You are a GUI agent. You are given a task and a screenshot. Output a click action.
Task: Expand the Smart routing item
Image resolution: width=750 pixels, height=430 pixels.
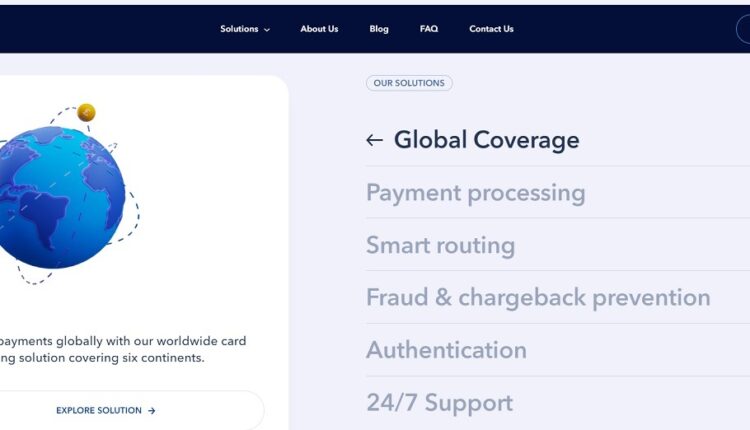click(440, 245)
